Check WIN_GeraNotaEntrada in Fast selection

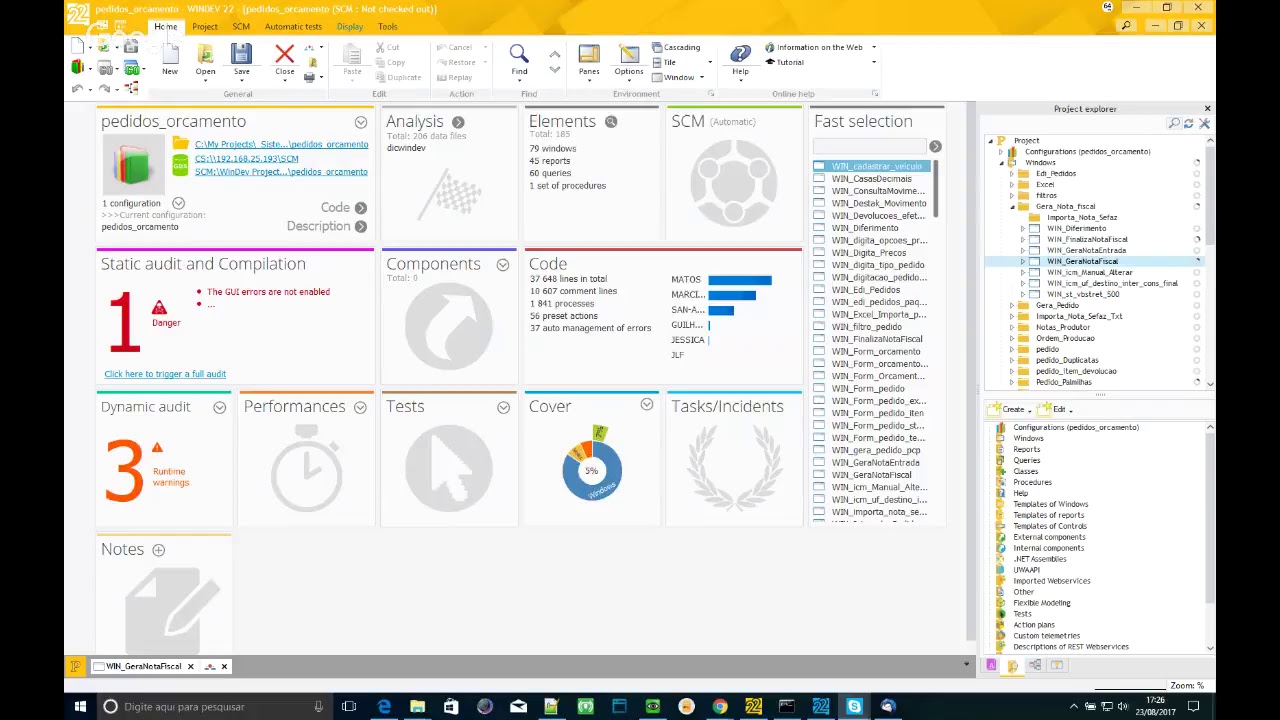click(x=819, y=462)
